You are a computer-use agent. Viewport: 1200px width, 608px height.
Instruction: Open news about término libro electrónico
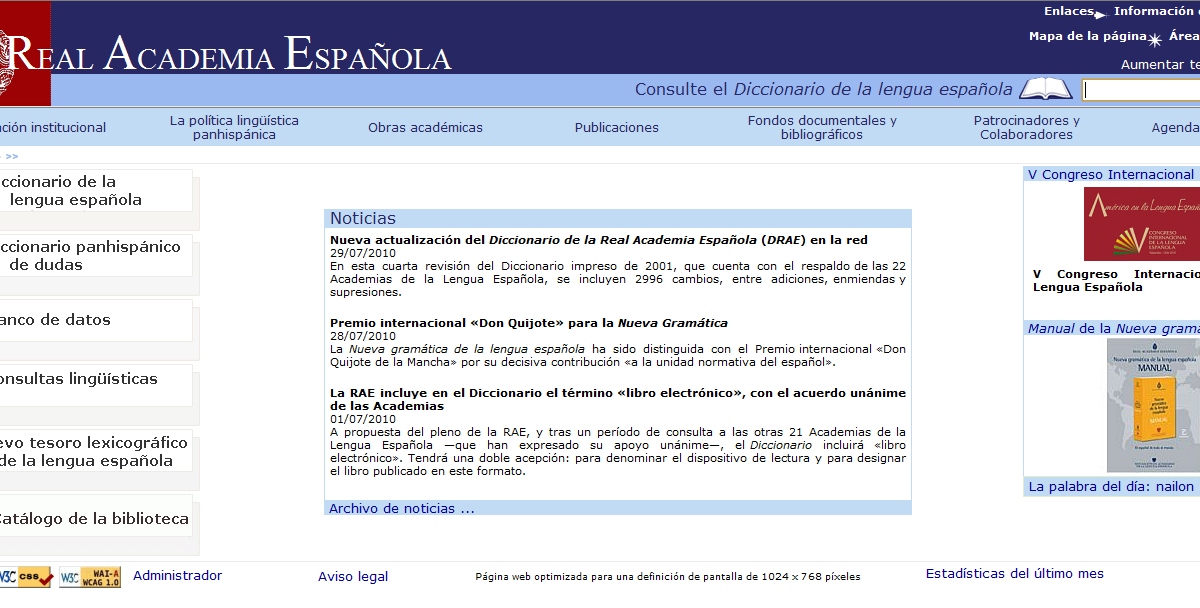(618, 399)
